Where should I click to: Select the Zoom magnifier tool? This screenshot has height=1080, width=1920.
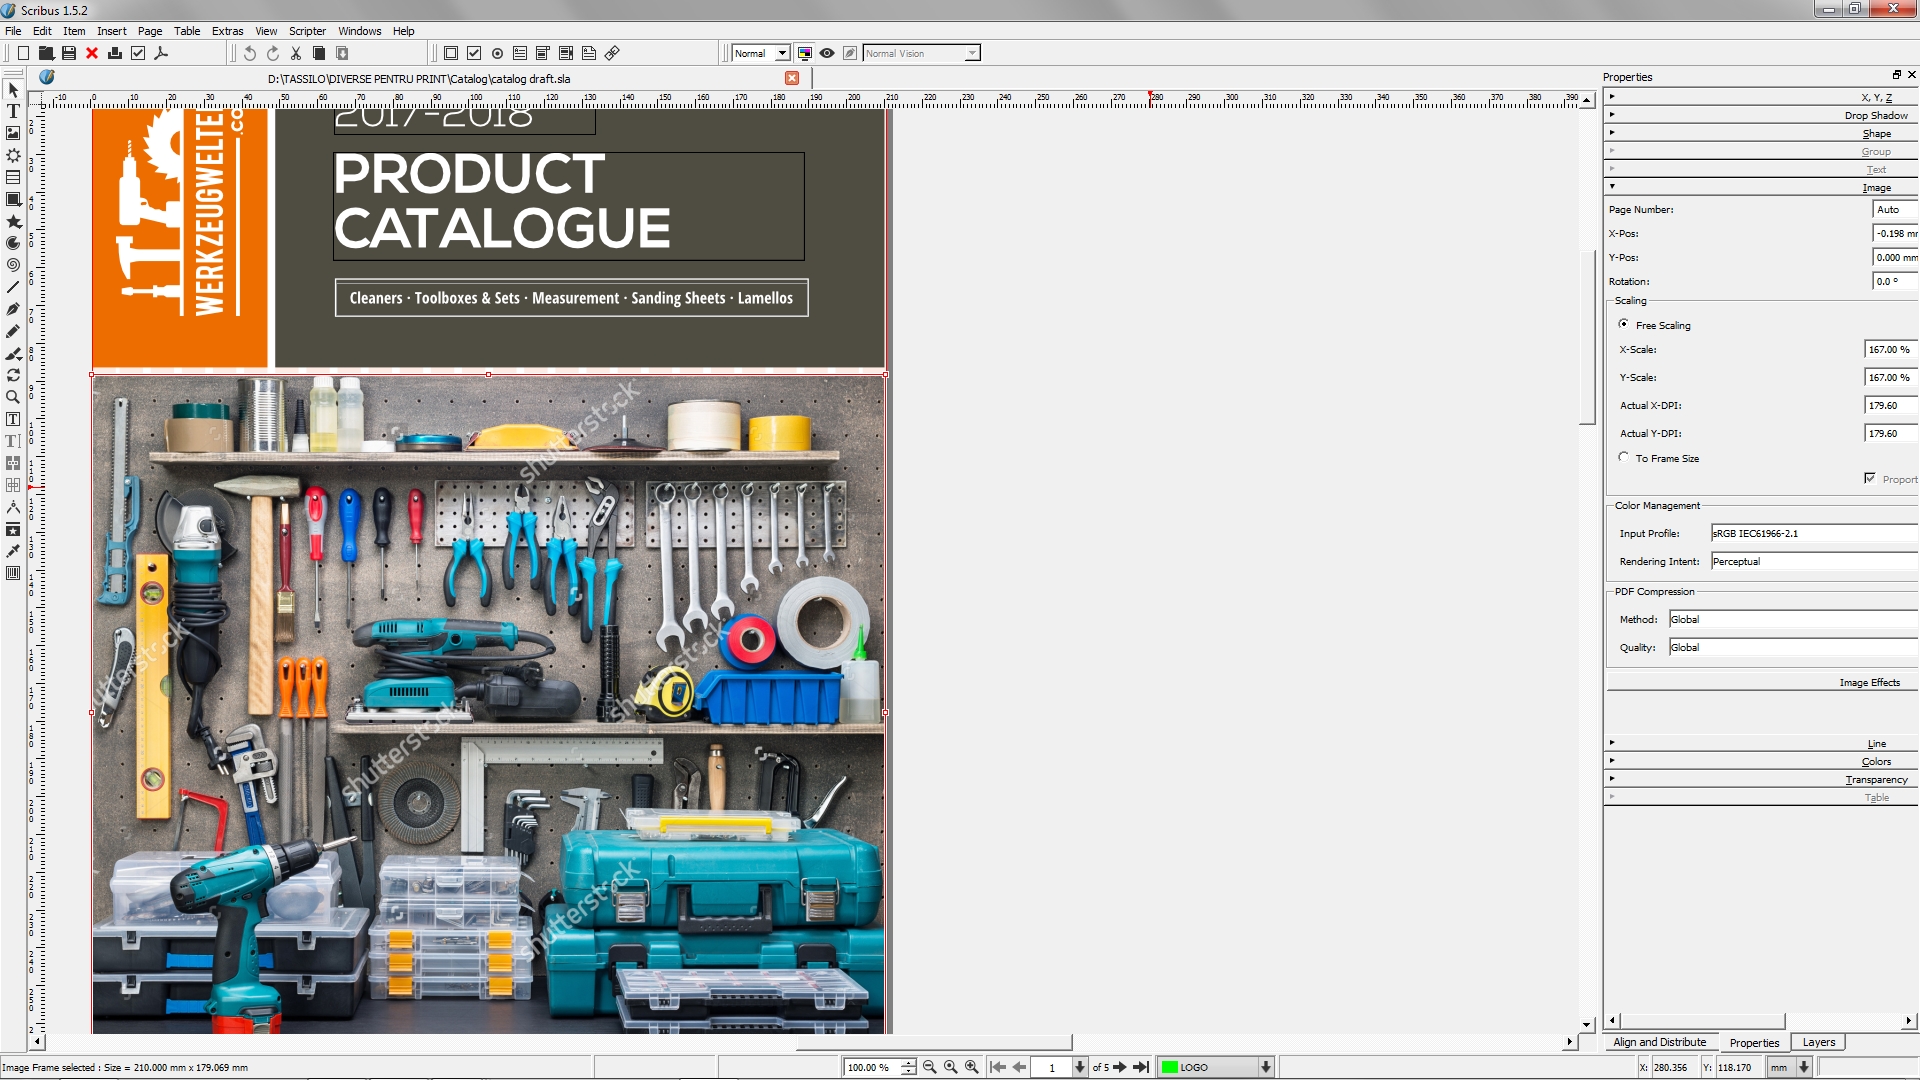click(13, 397)
